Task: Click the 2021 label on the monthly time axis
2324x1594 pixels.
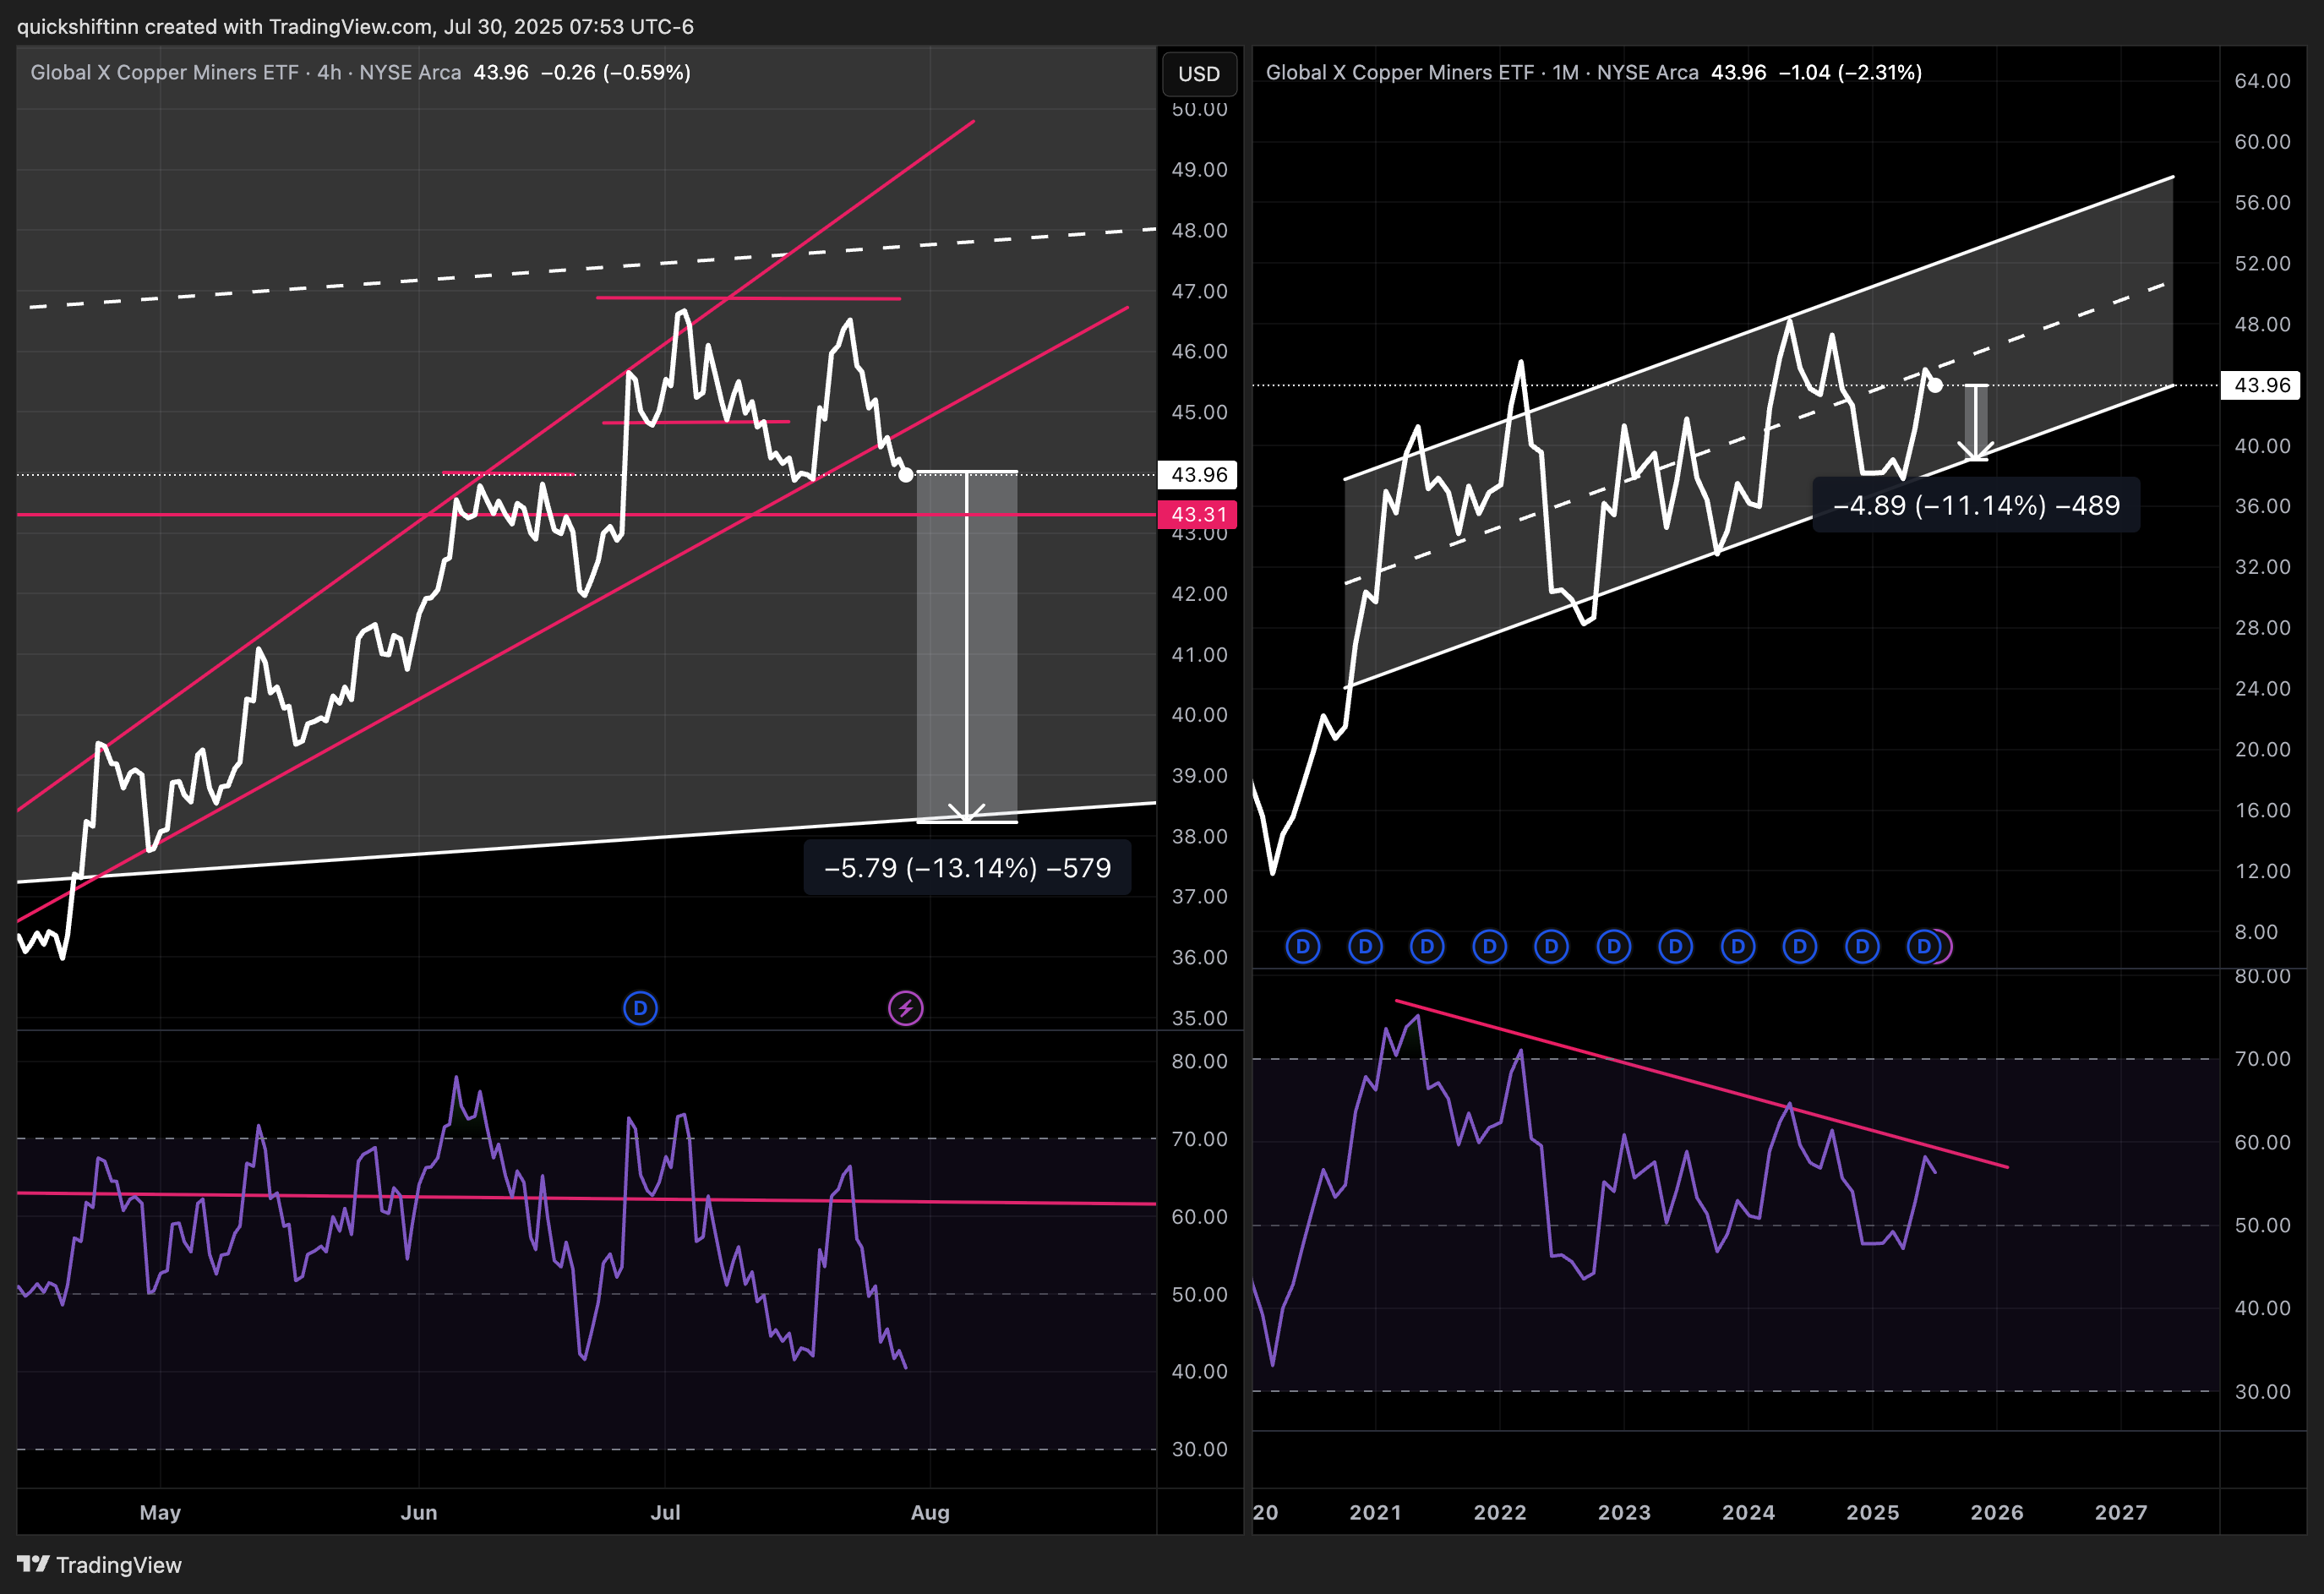Action: click(x=1376, y=1512)
